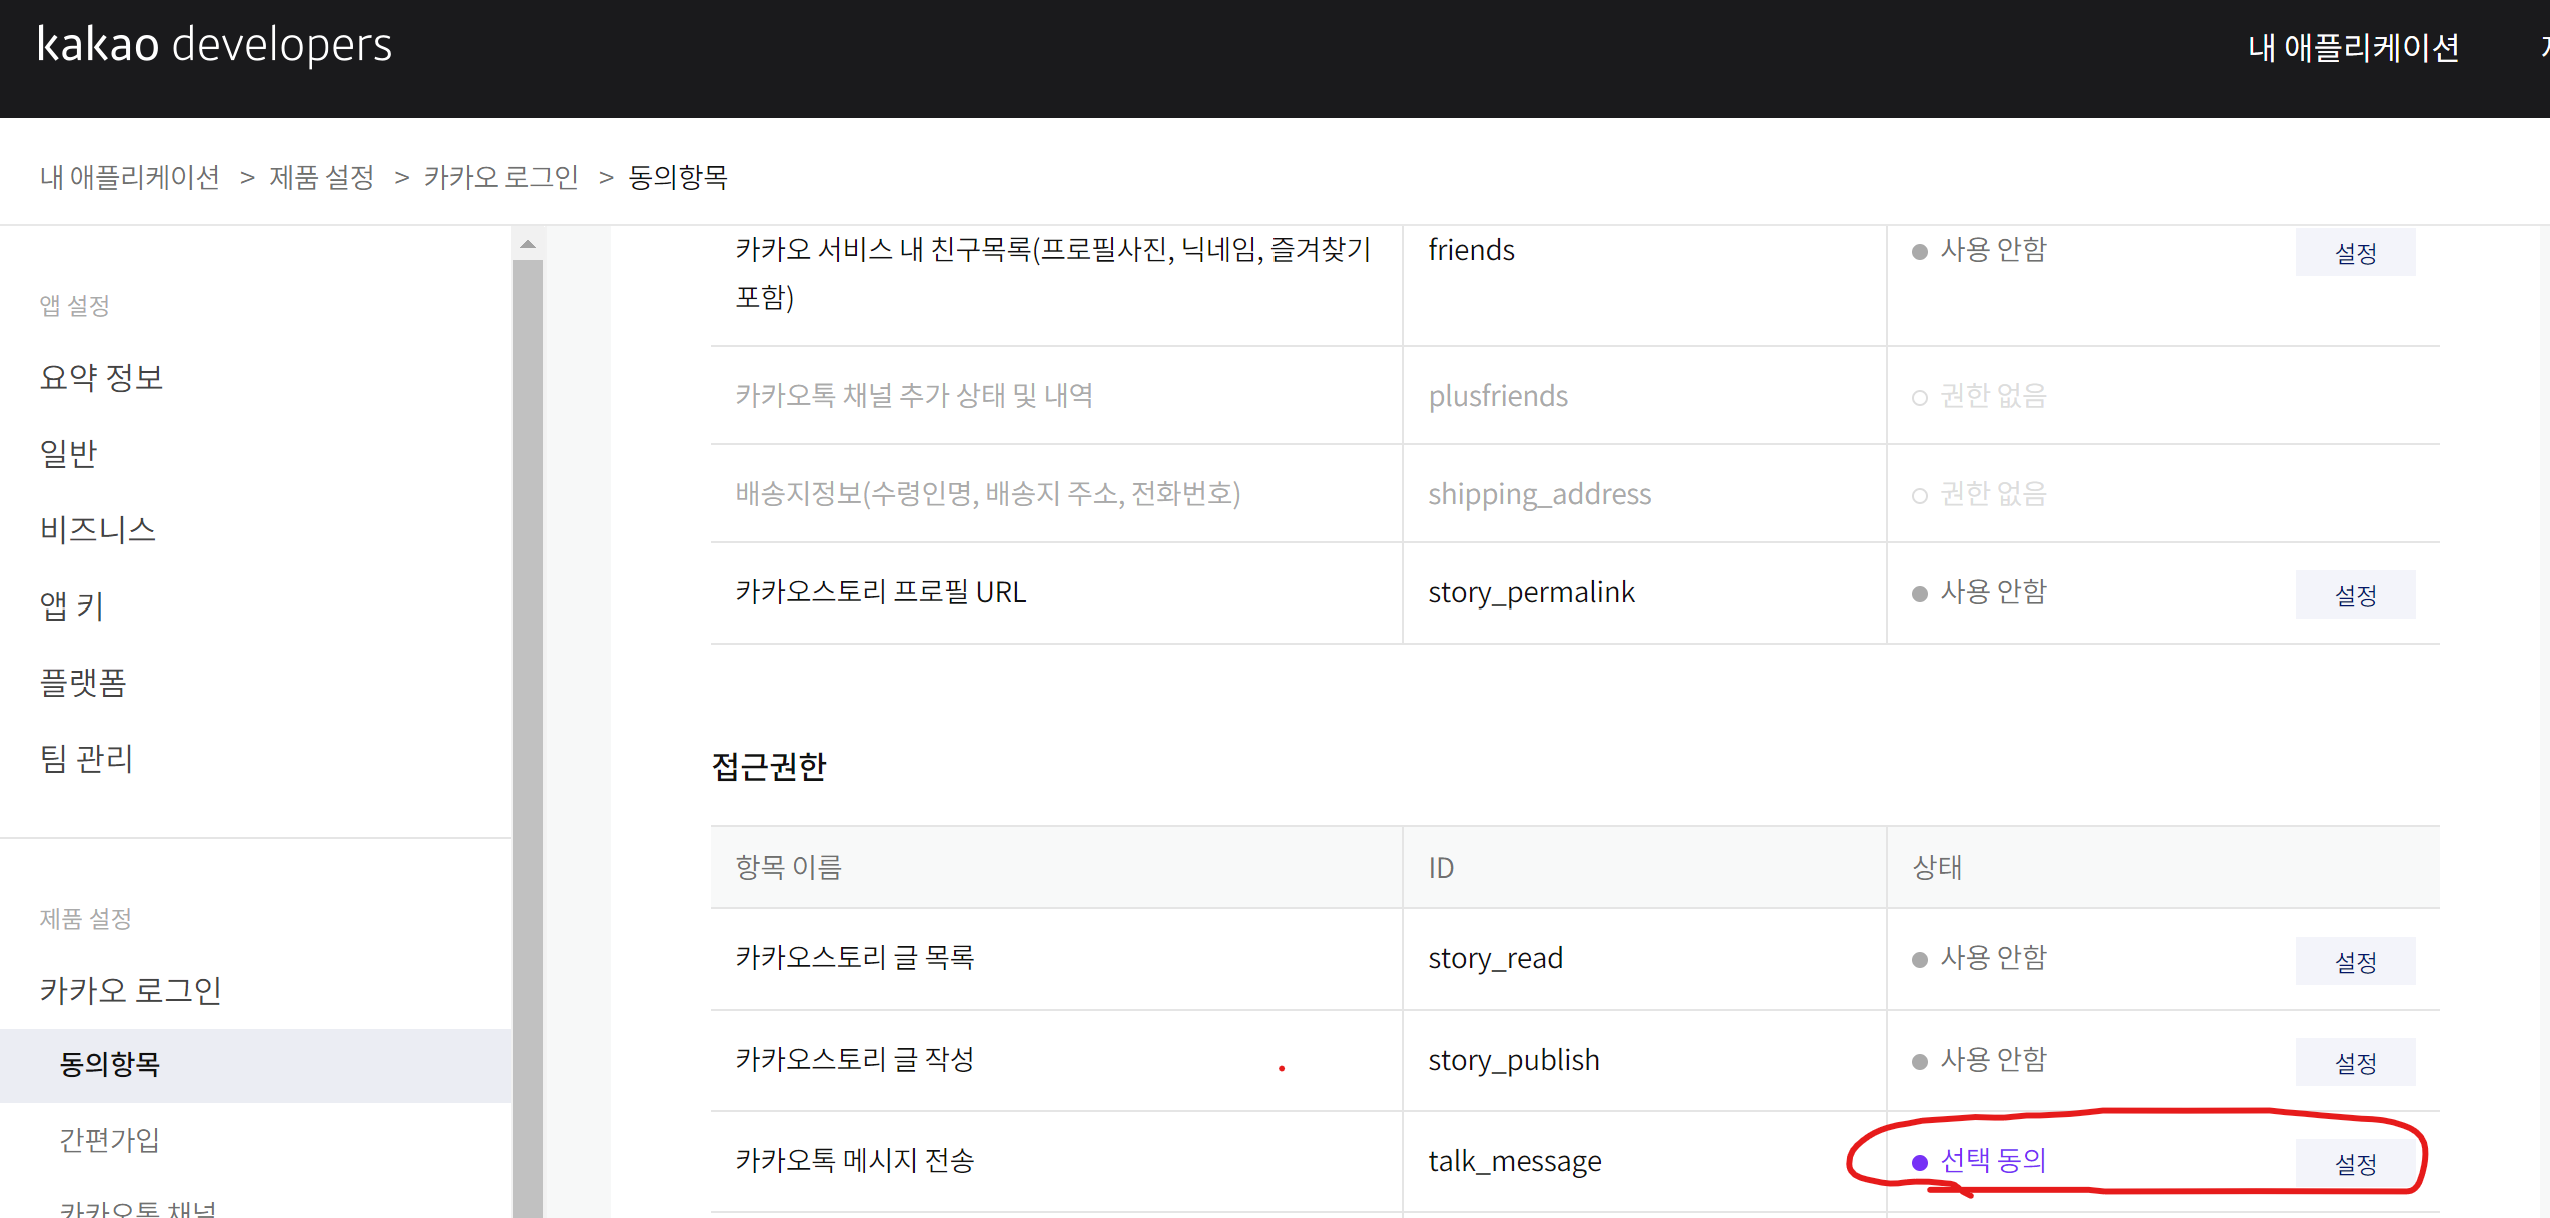
Task: Go to 제품 설정 breadcrumb
Action: pos(321,177)
